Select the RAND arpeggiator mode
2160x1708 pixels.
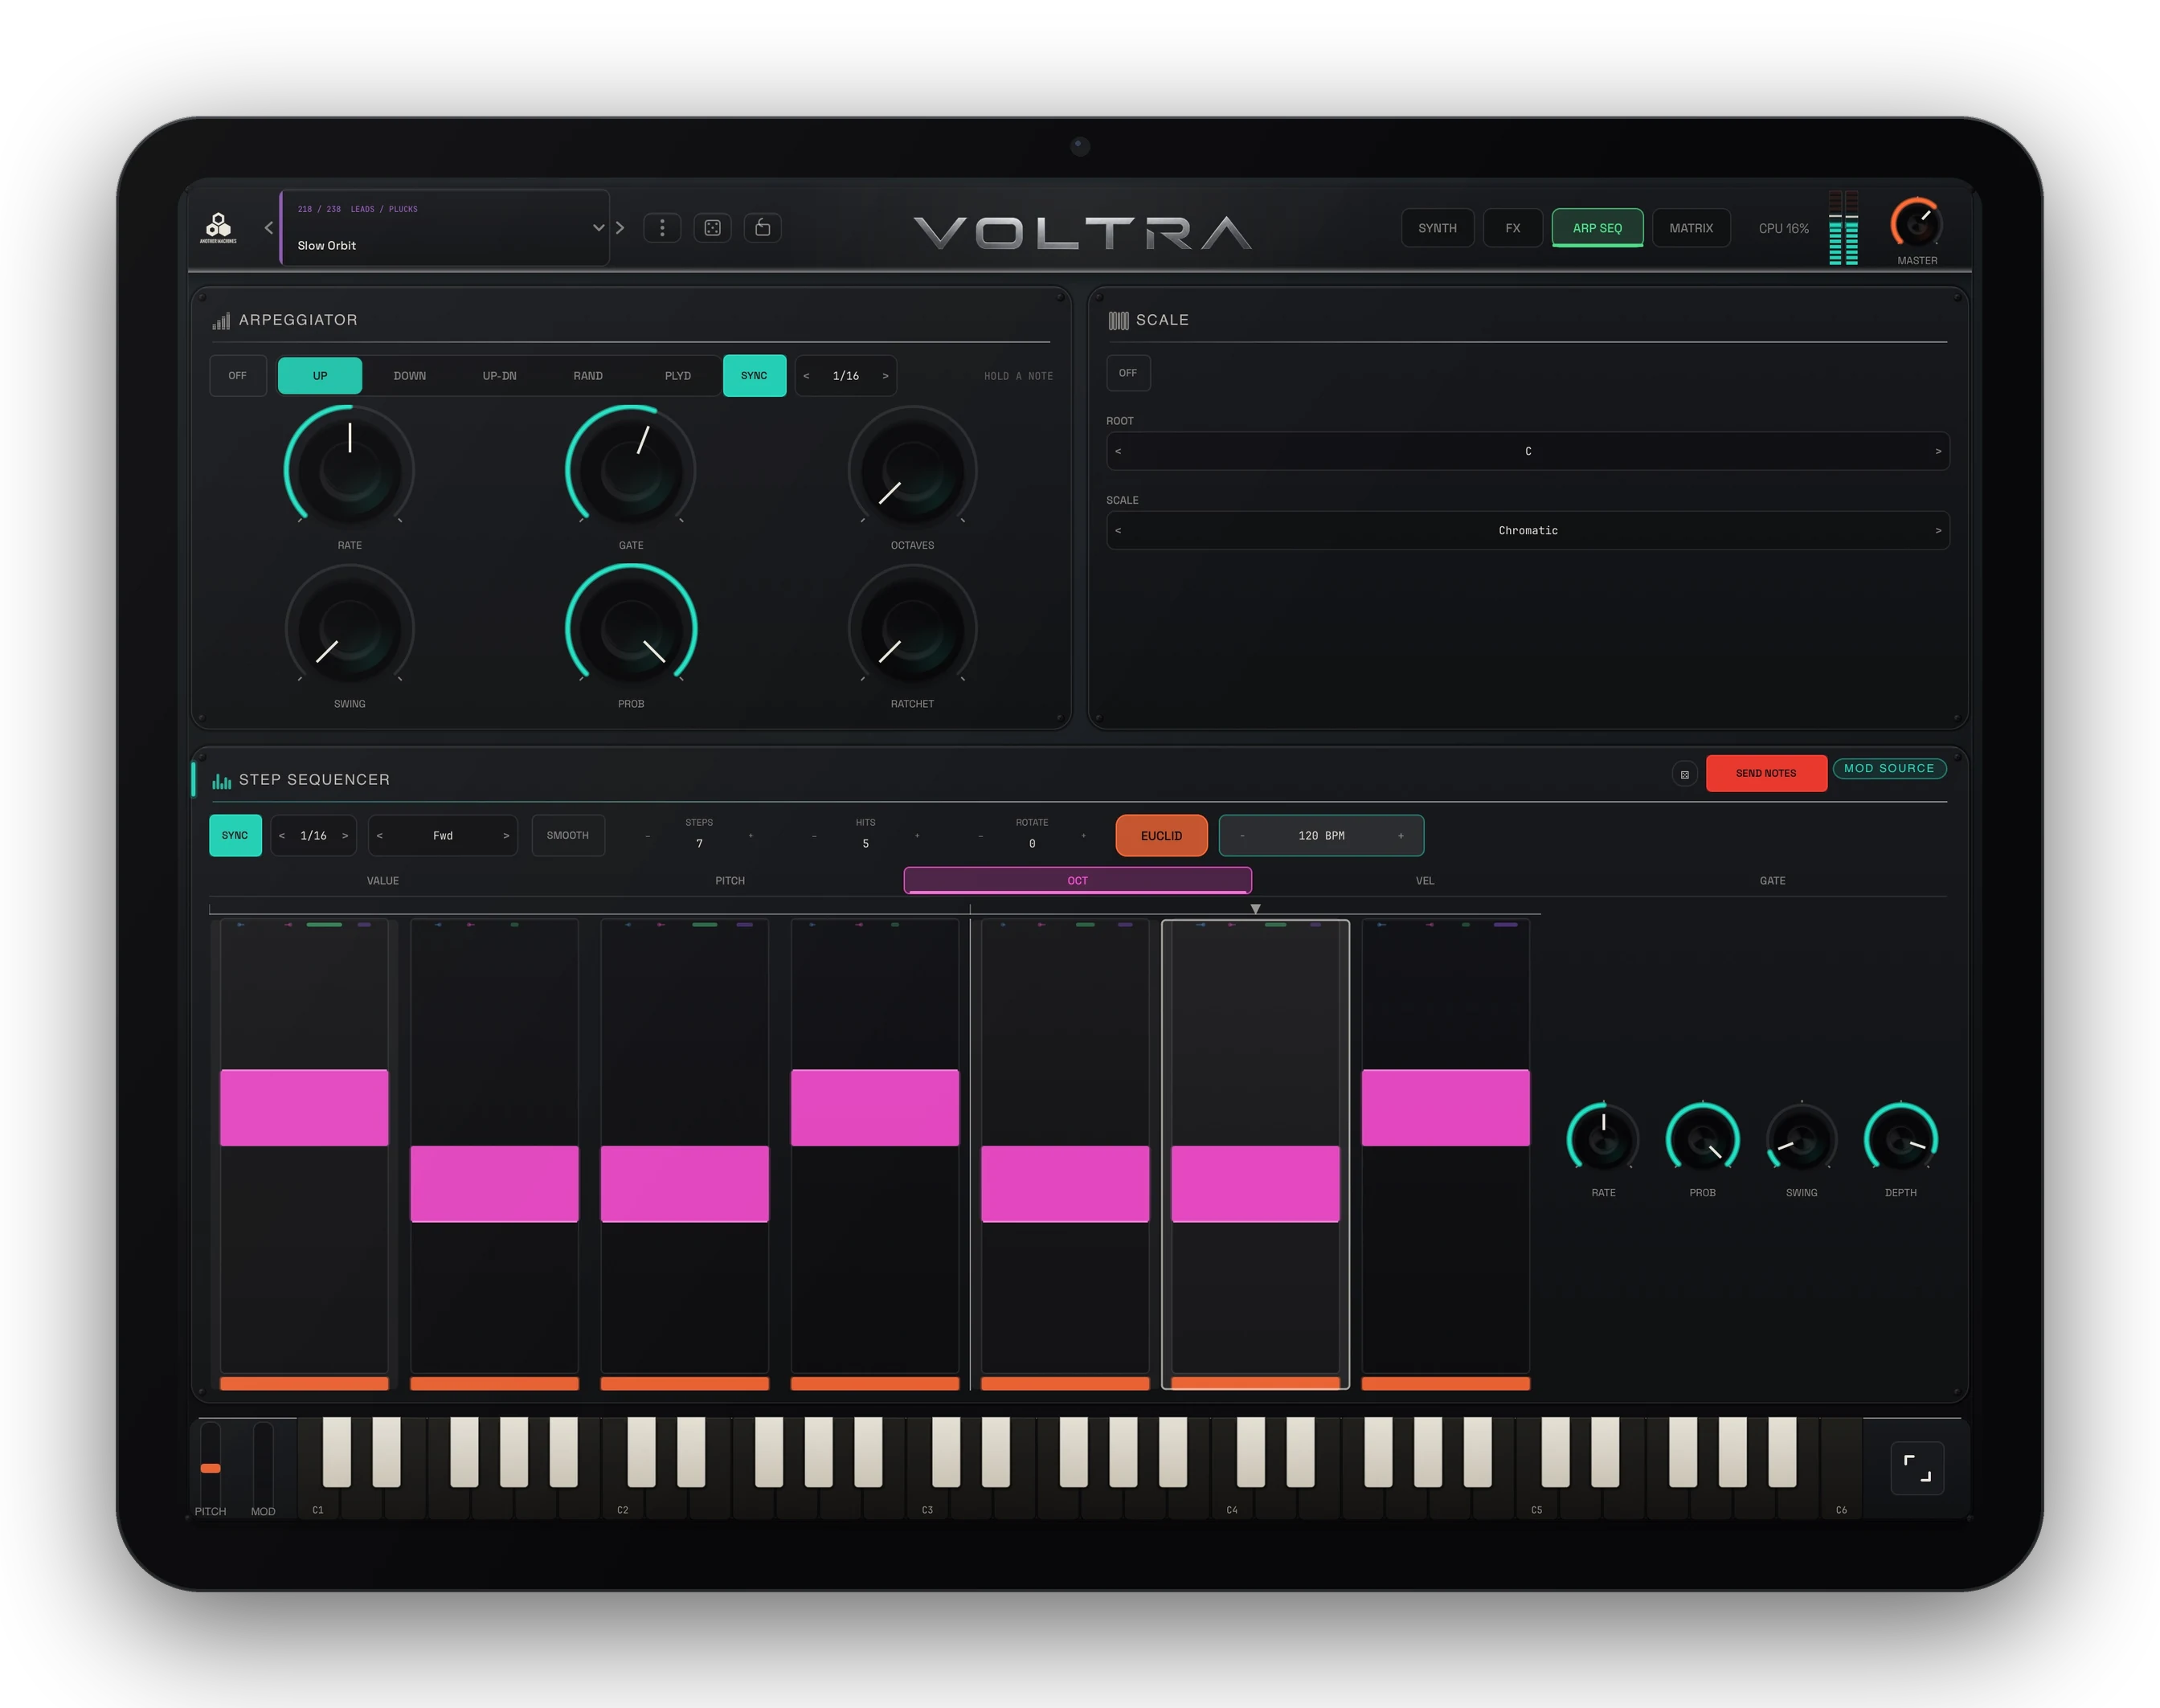pos(588,376)
